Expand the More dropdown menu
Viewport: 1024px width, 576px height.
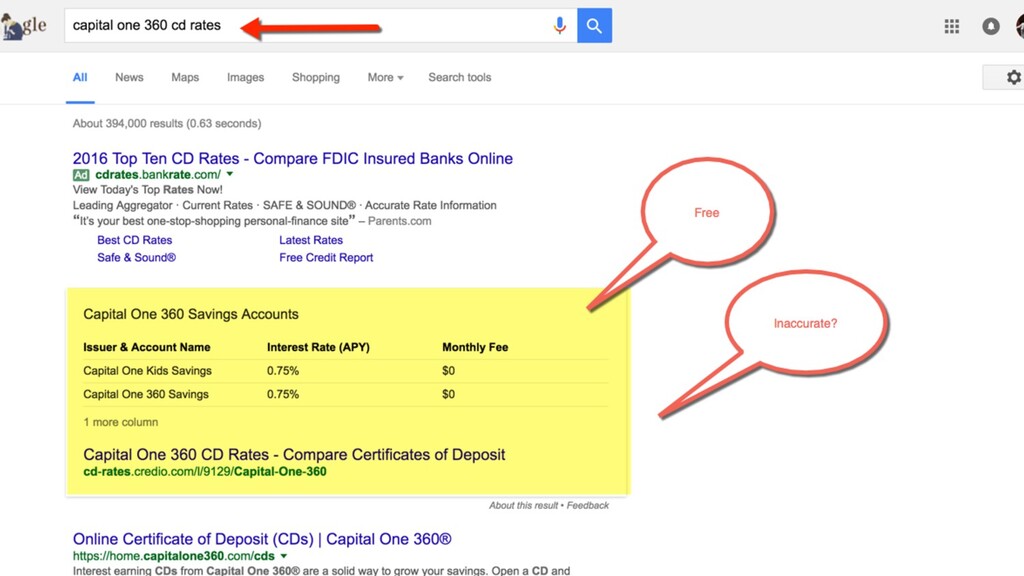(x=385, y=77)
